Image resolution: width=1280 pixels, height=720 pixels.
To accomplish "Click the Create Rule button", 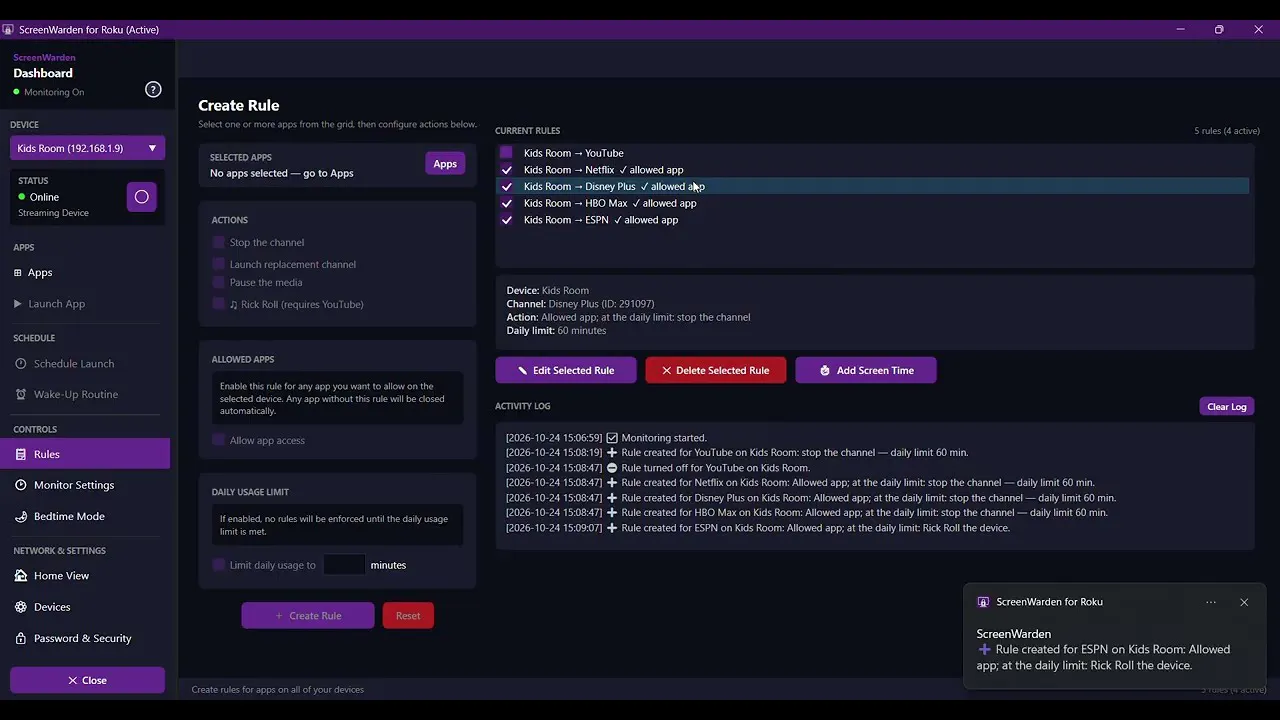I will 308,616.
